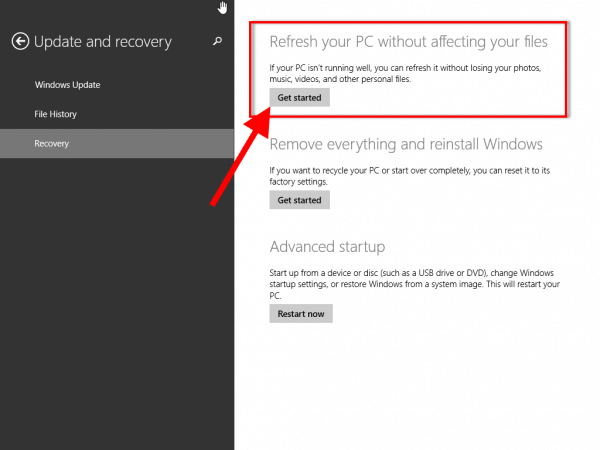Image resolution: width=600 pixels, height=450 pixels.
Task: Click the Update and recovery title
Action: [x=103, y=42]
